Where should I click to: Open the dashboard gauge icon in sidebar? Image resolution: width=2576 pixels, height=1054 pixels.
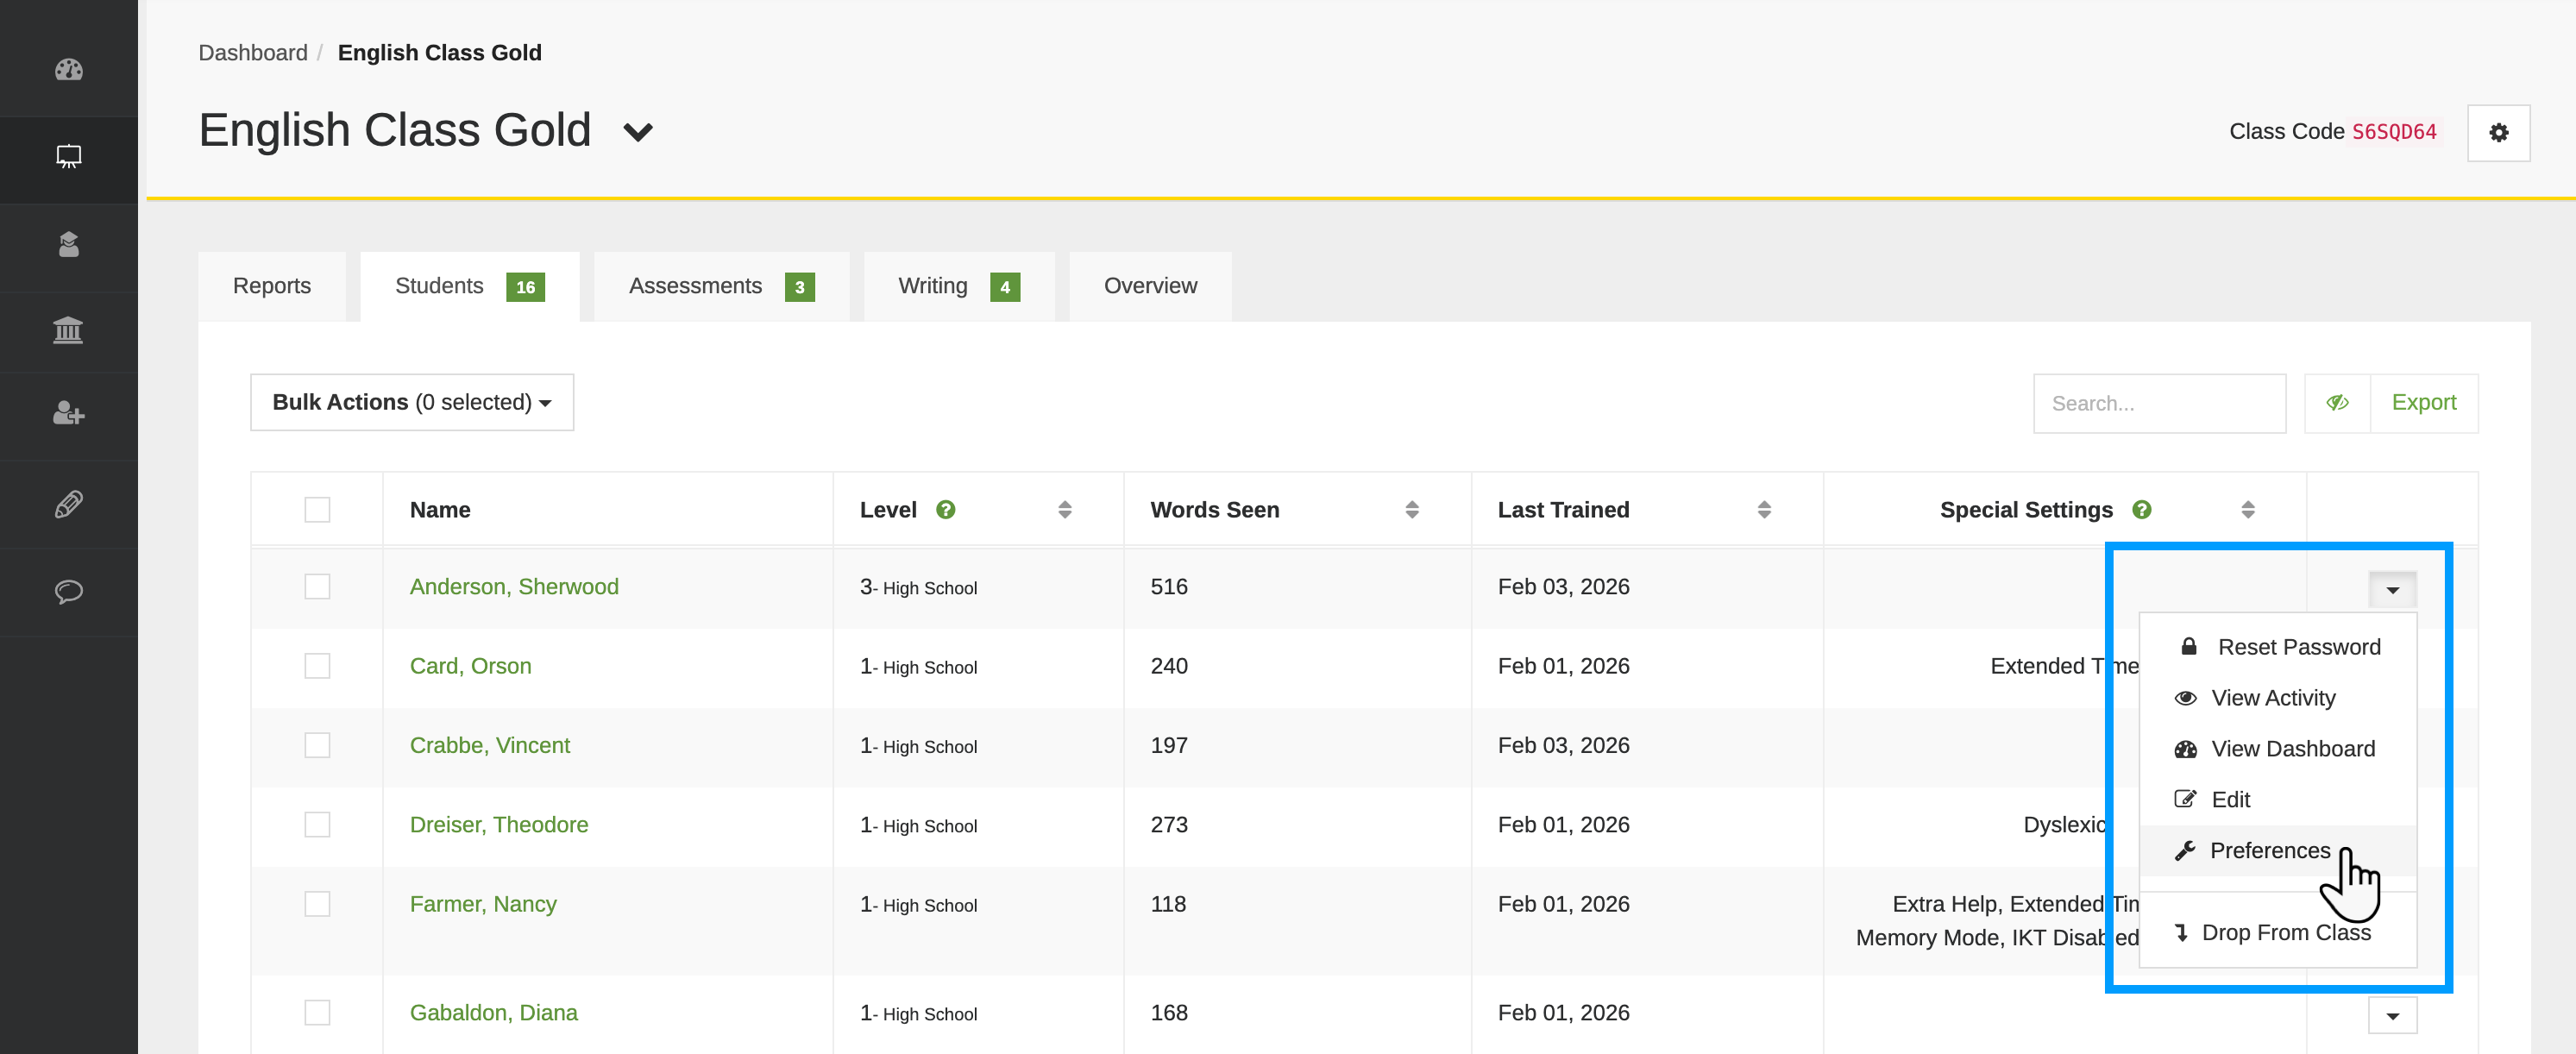click(x=68, y=70)
